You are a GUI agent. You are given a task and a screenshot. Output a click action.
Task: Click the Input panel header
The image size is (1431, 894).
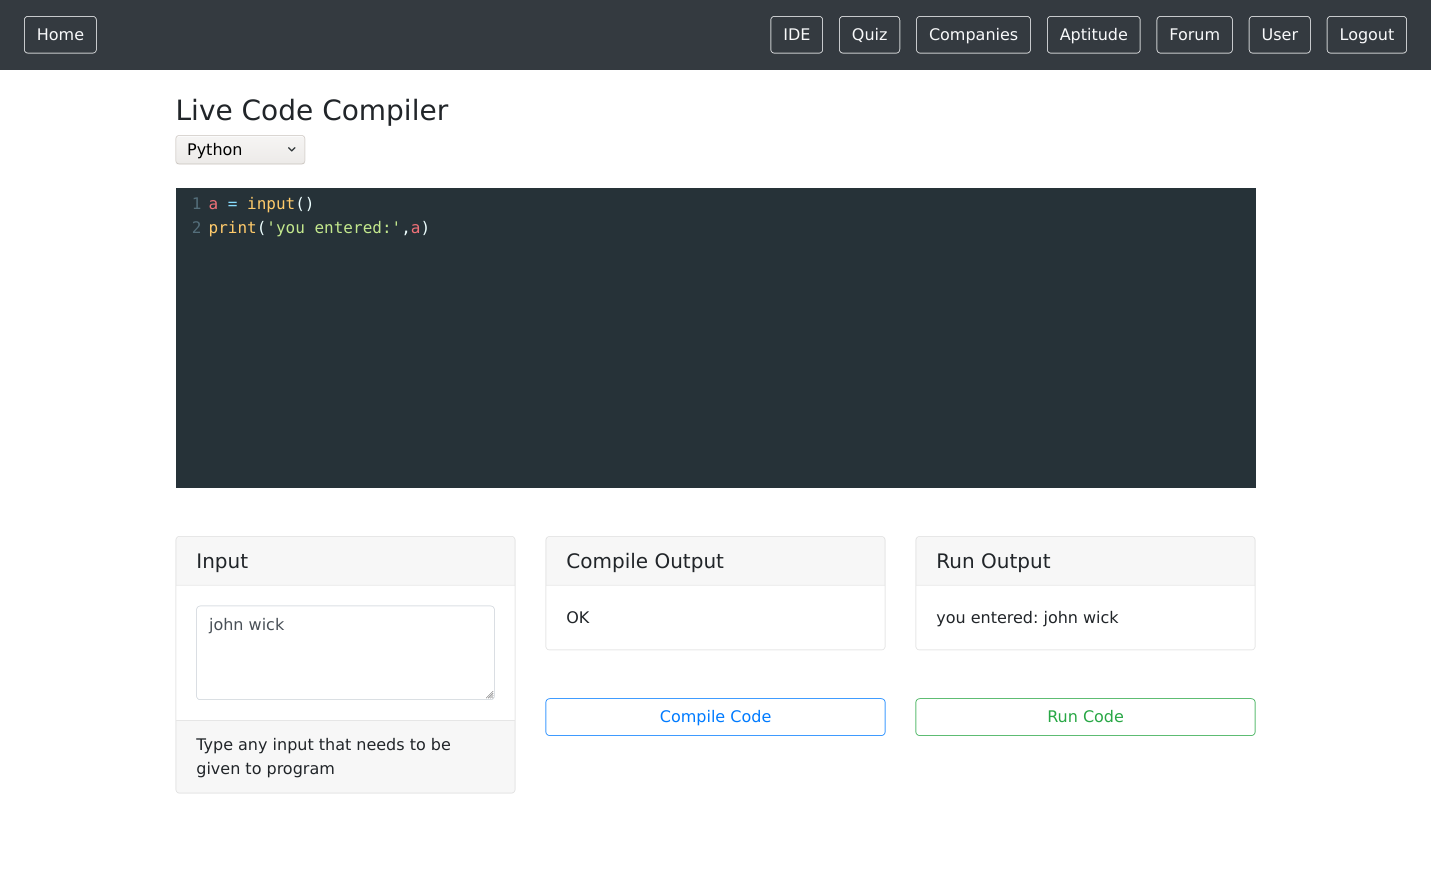(345, 561)
